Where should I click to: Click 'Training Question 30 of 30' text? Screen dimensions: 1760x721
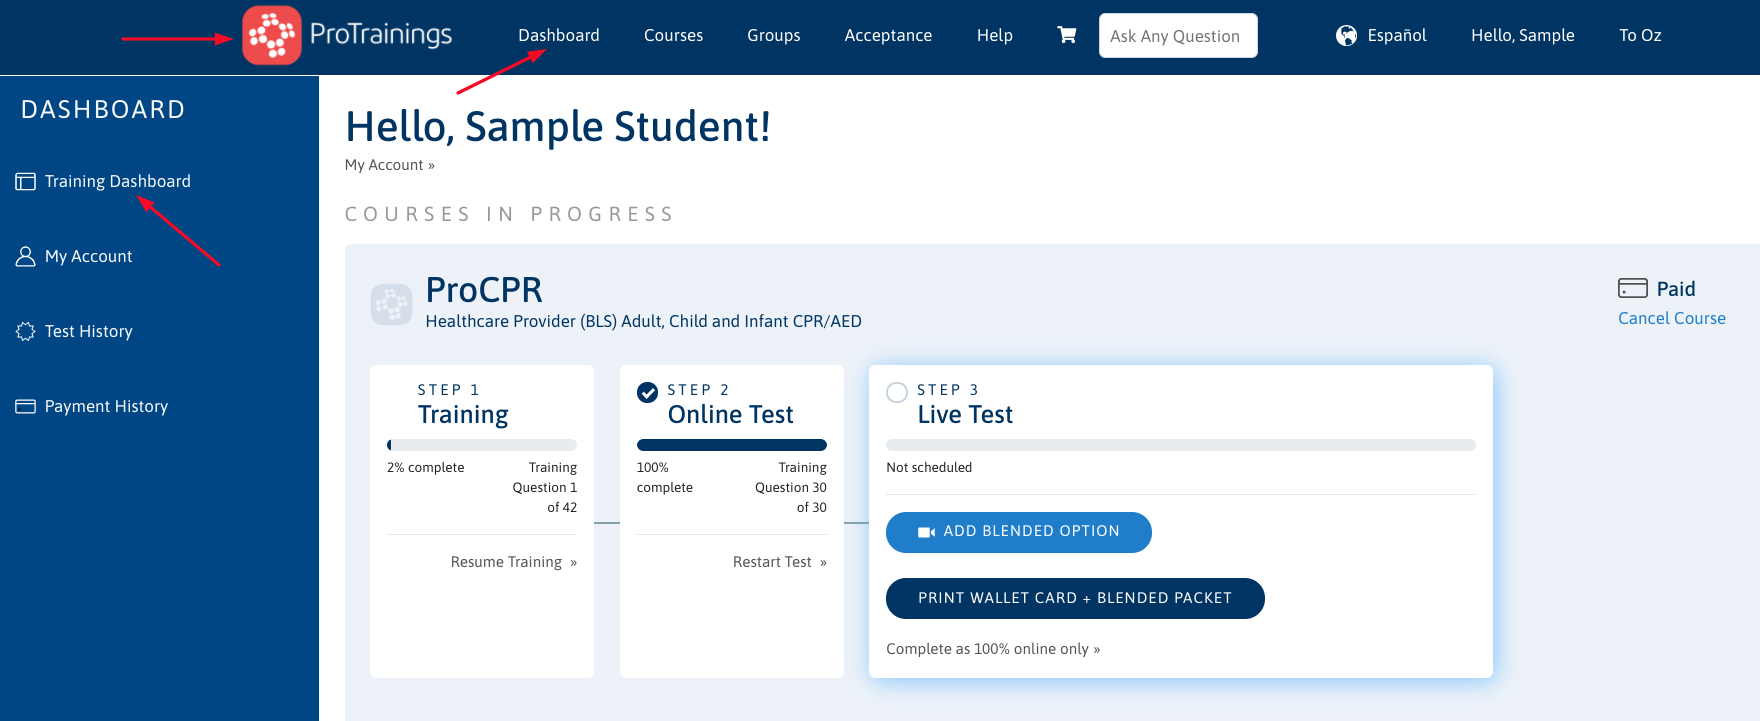(791, 487)
